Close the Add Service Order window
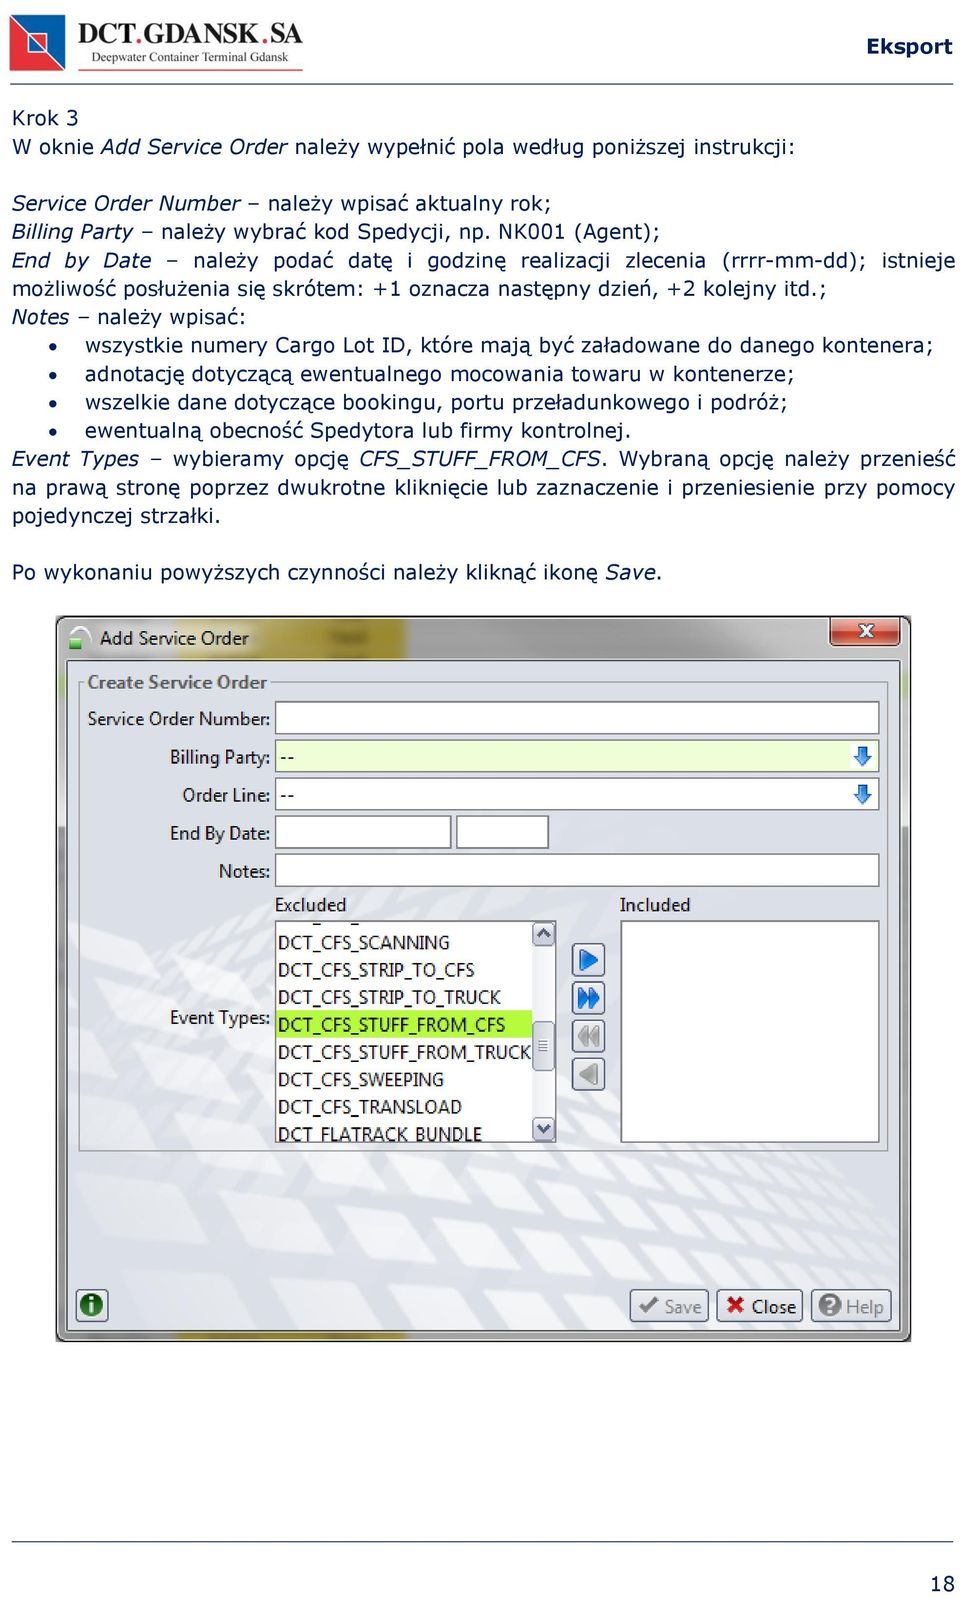 coord(866,631)
